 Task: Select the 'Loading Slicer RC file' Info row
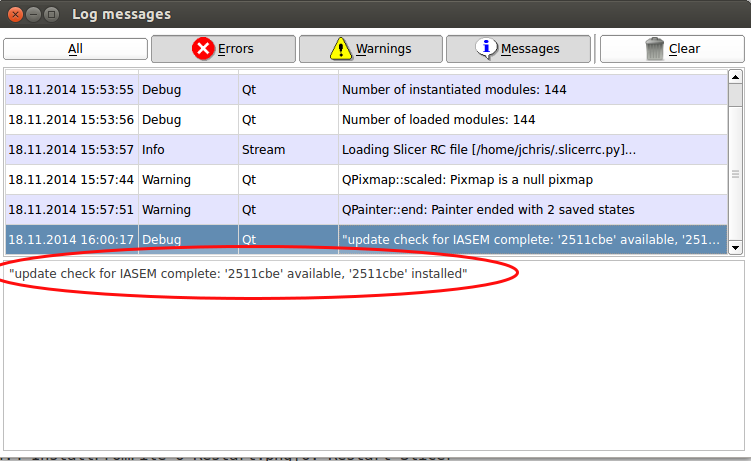coord(488,149)
